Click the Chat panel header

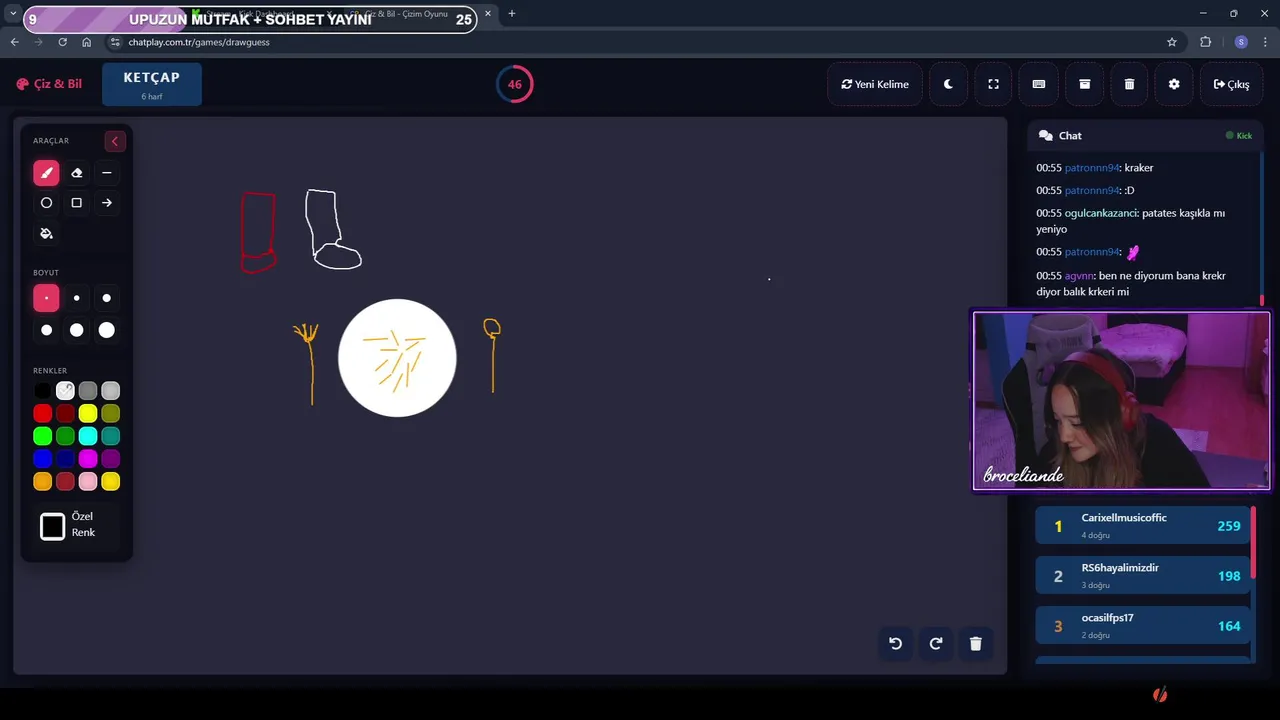tap(1144, 135)
